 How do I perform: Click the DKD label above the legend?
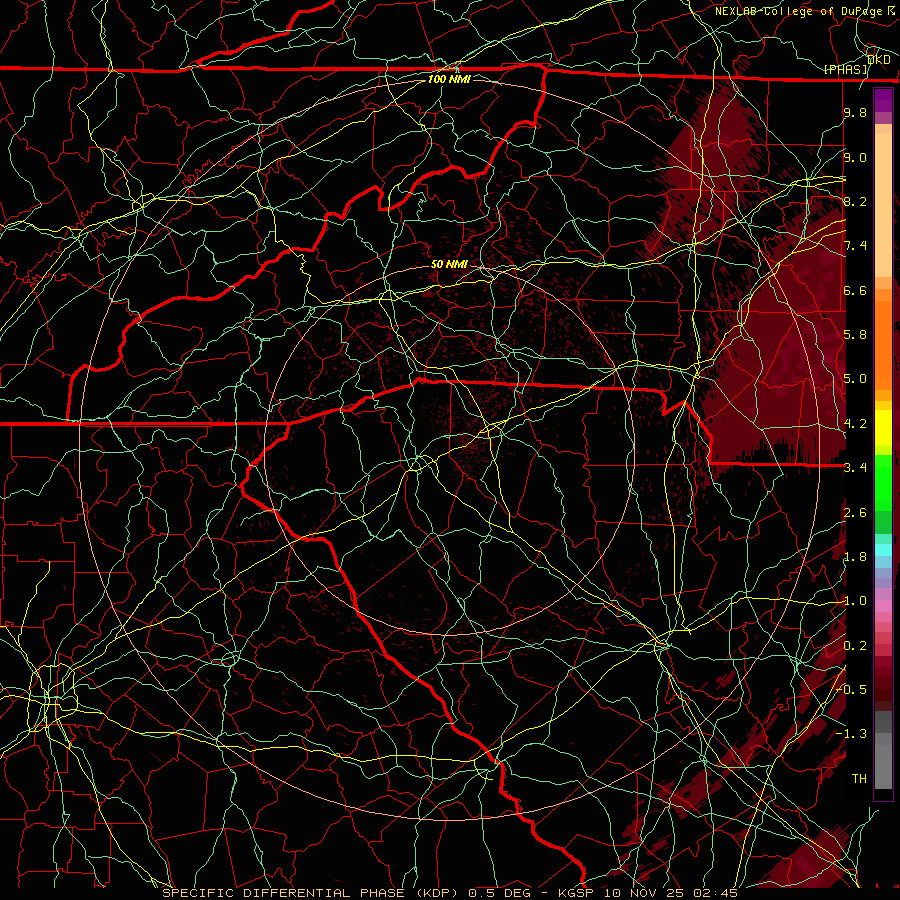(879, 59)
